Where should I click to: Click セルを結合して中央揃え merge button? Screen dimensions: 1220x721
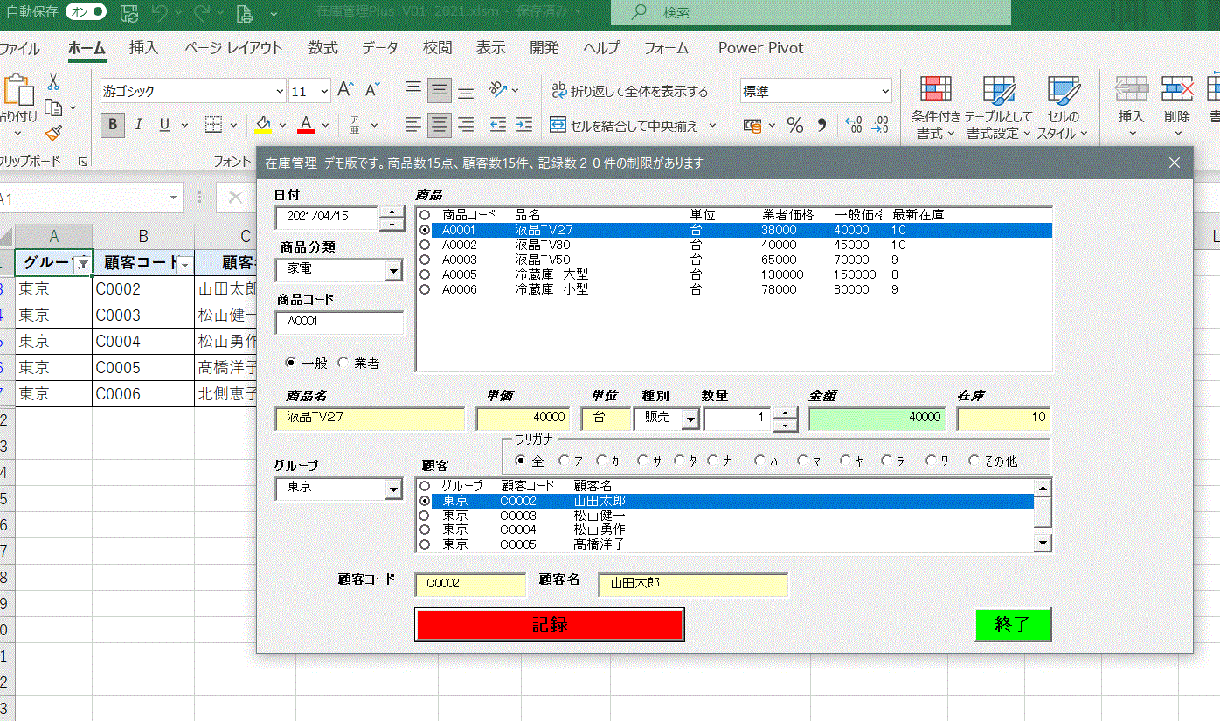pyautogui.click(x=625, y=125)
